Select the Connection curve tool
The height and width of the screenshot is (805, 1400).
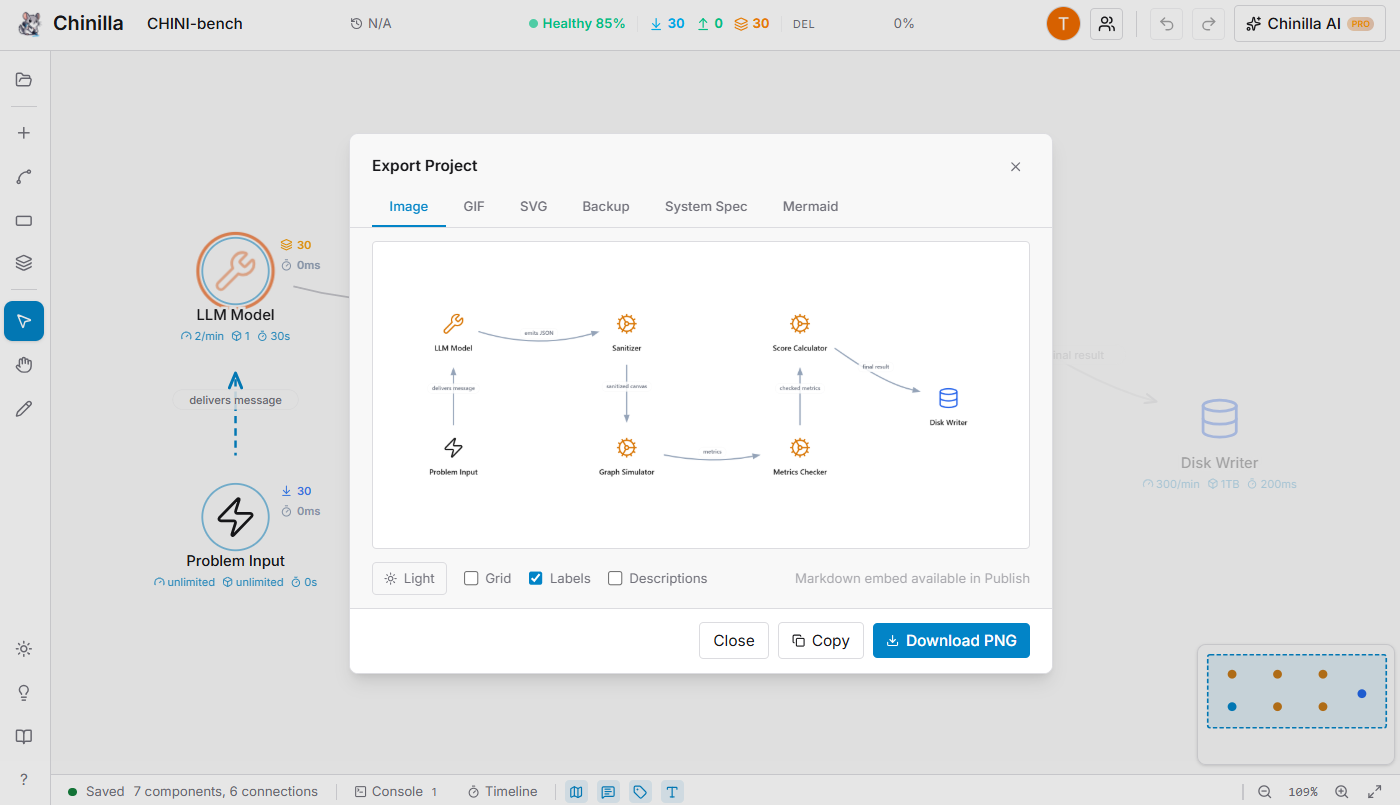24,176
